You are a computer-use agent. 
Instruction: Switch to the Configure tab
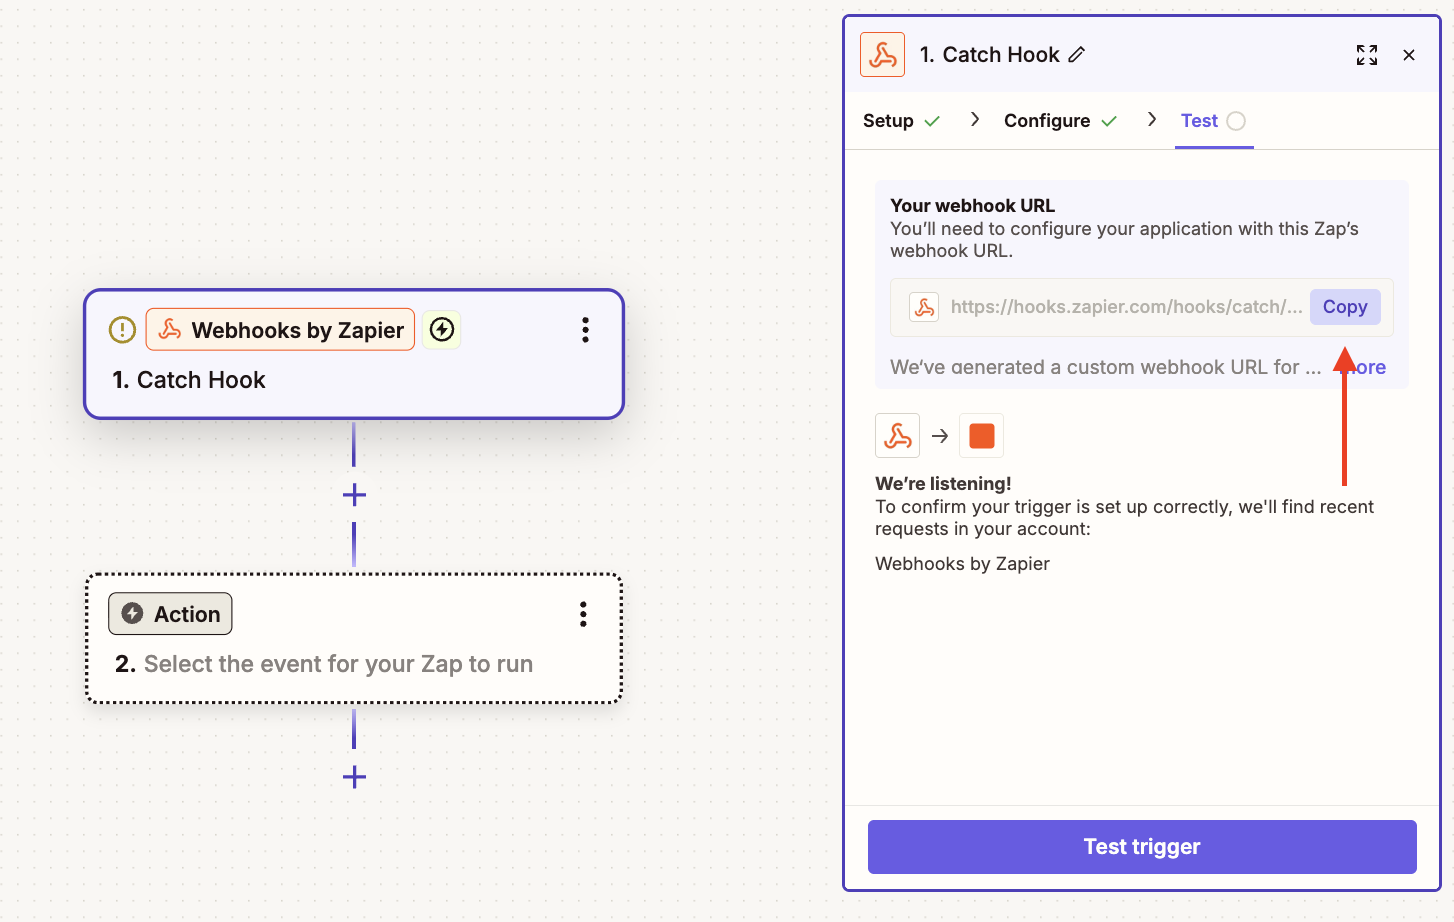point(1060,121)
